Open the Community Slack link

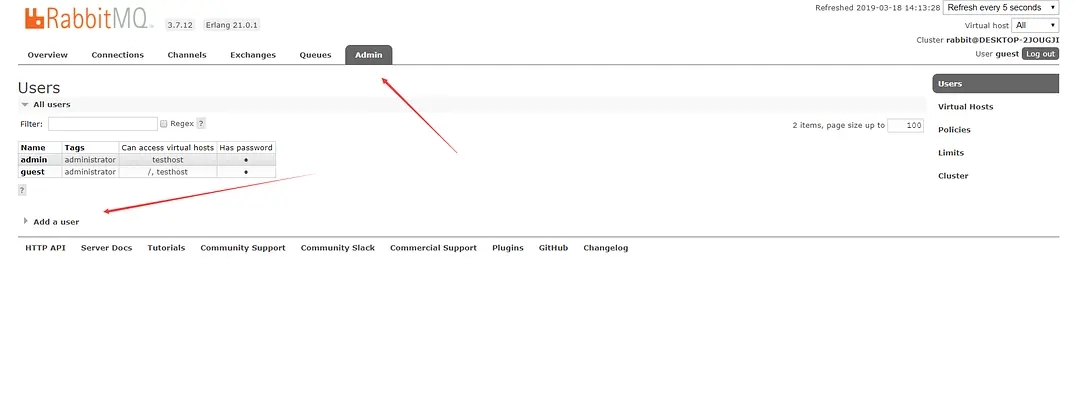pyautogui.click(x=338, y=248)
